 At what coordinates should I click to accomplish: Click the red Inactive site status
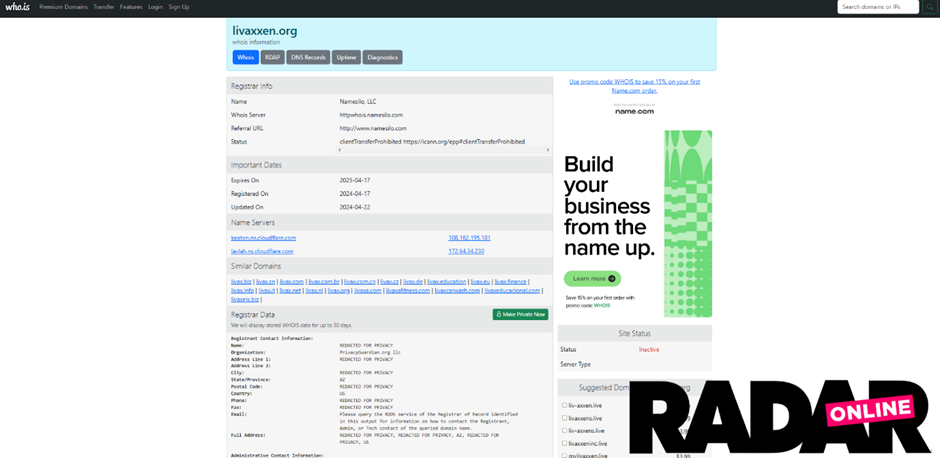coord(649,349)
